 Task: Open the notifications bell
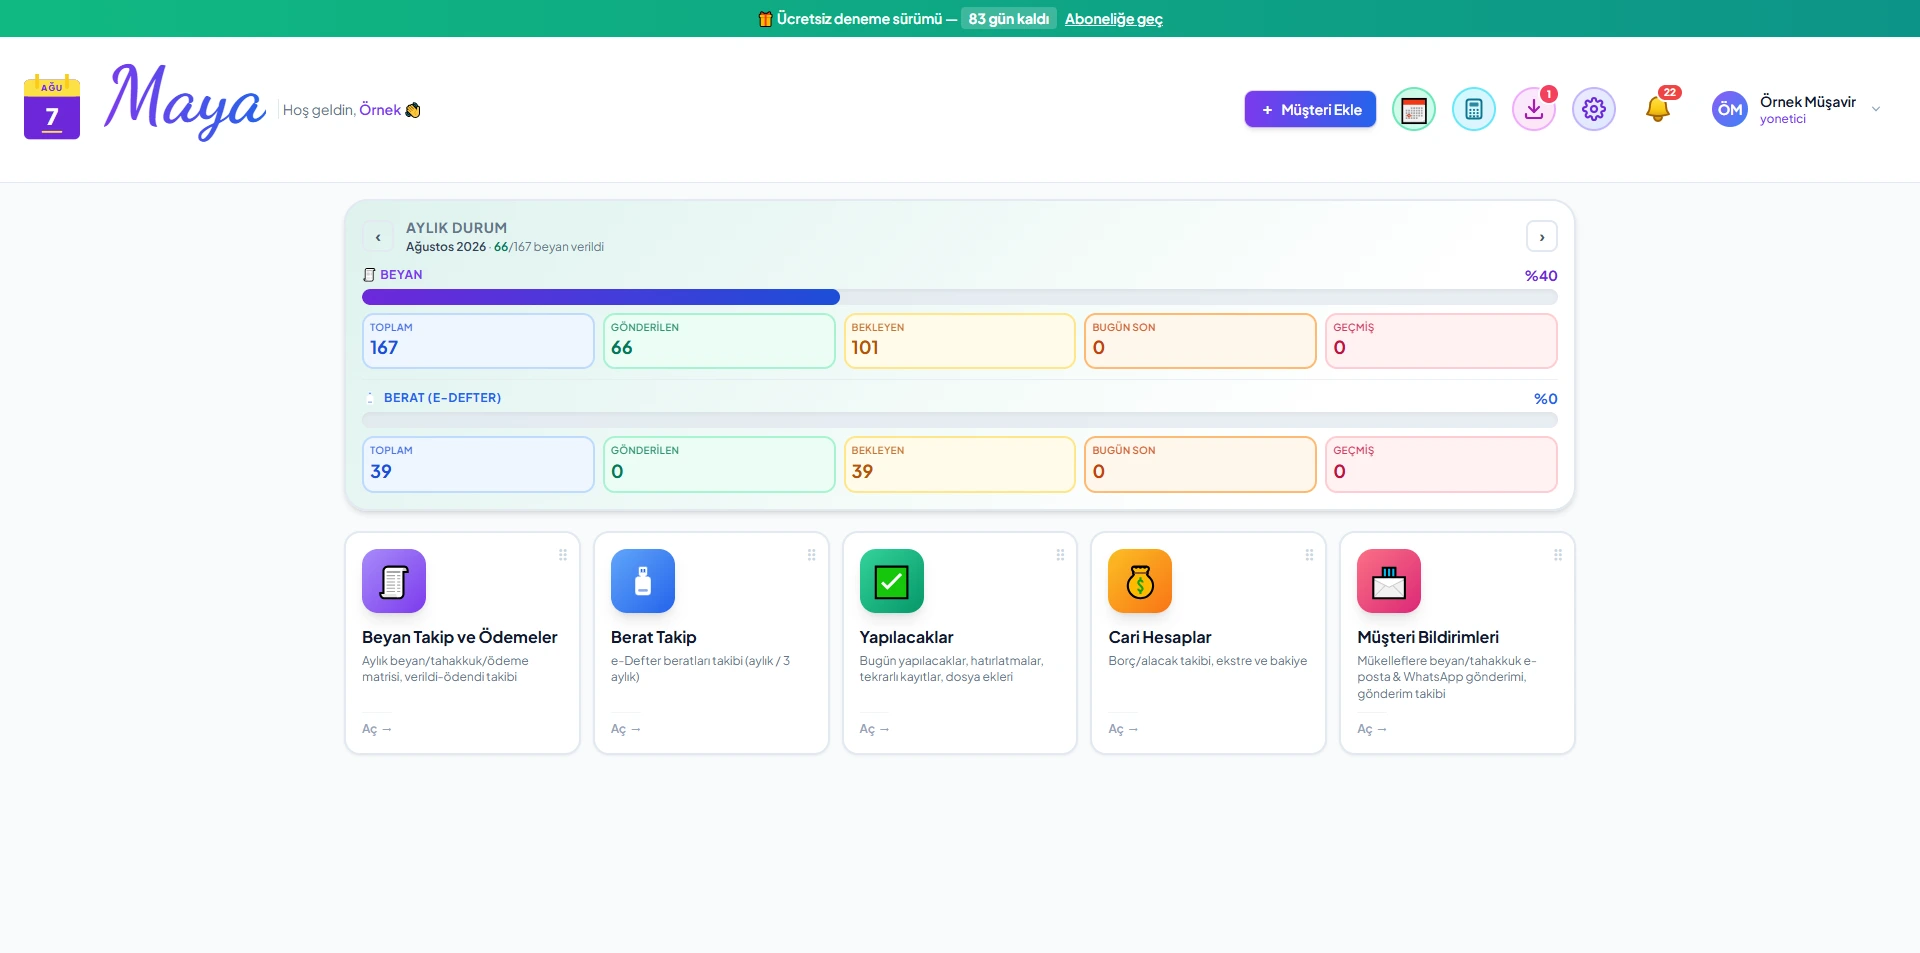(1658, 108)
